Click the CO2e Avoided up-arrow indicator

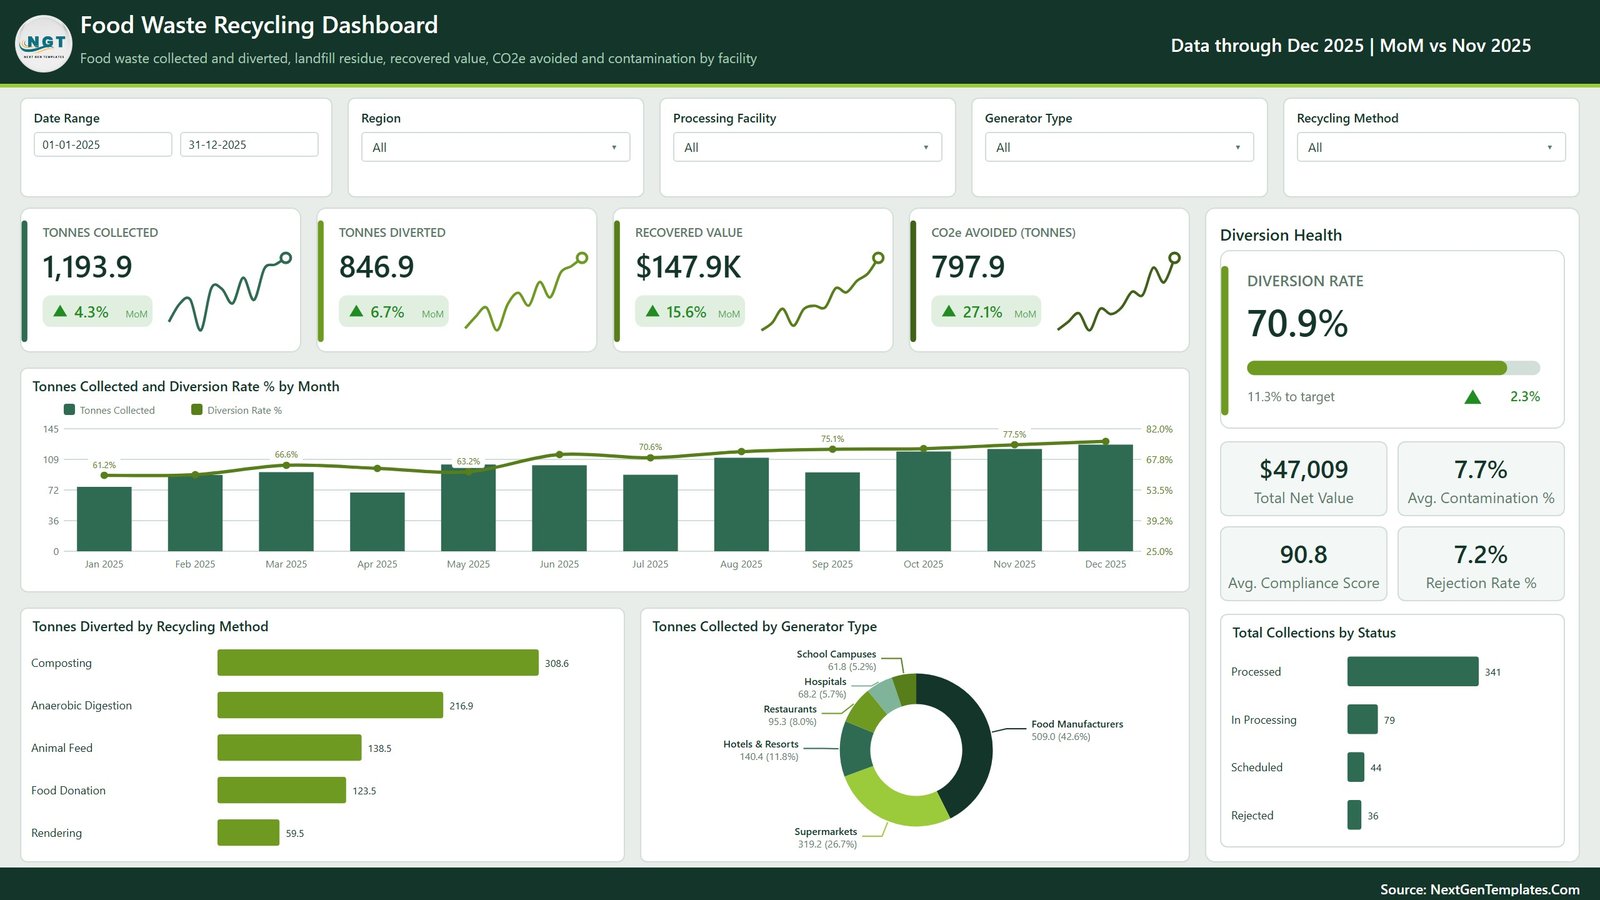(x=949, y=311)
